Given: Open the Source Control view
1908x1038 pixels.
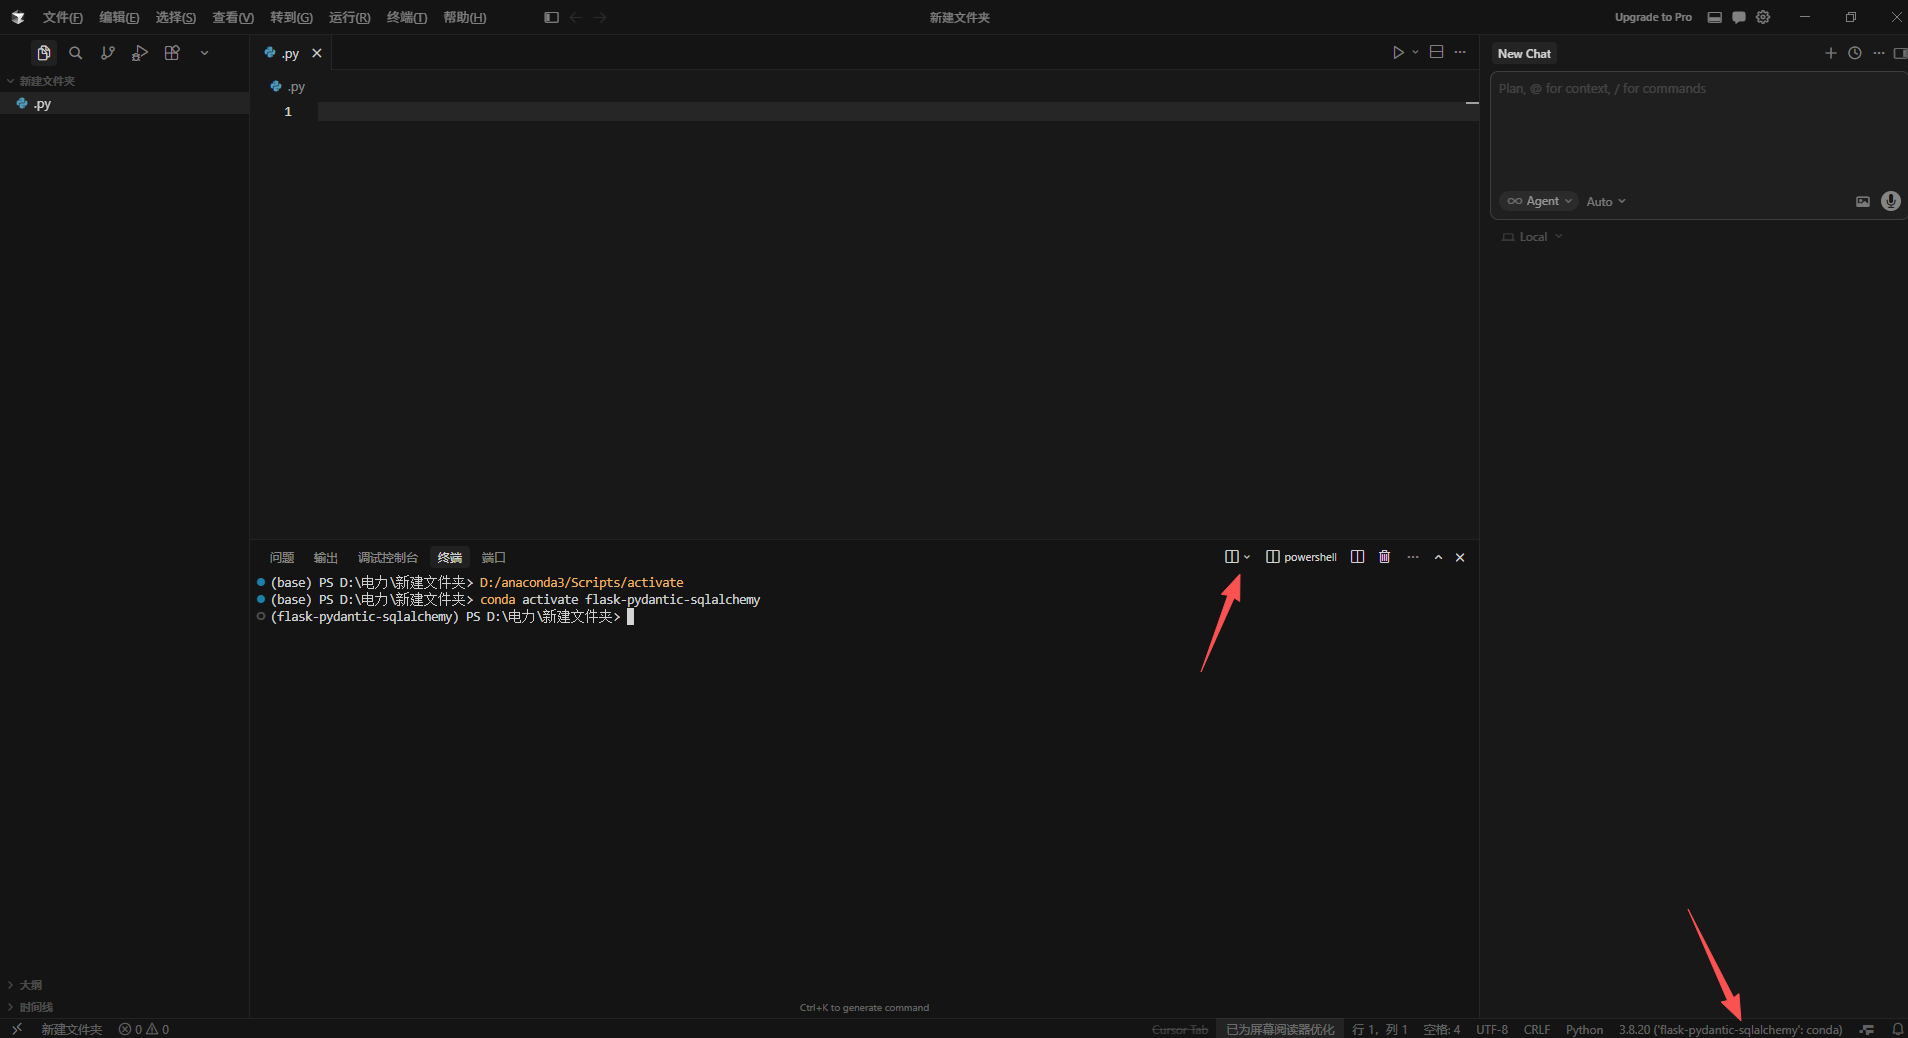Looking at the screenshot, I should (x=108, y=53).
